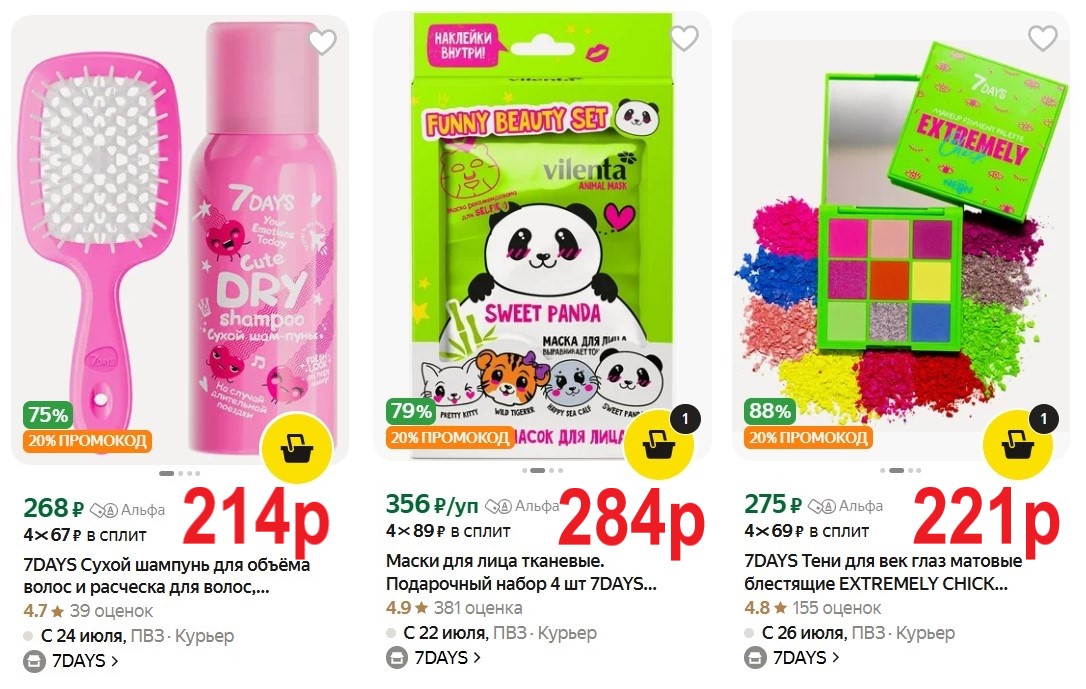Screen dimensions: 1086x689
Task: Open the 7DAYS Сухой шампунь product title
Action: 166,576
